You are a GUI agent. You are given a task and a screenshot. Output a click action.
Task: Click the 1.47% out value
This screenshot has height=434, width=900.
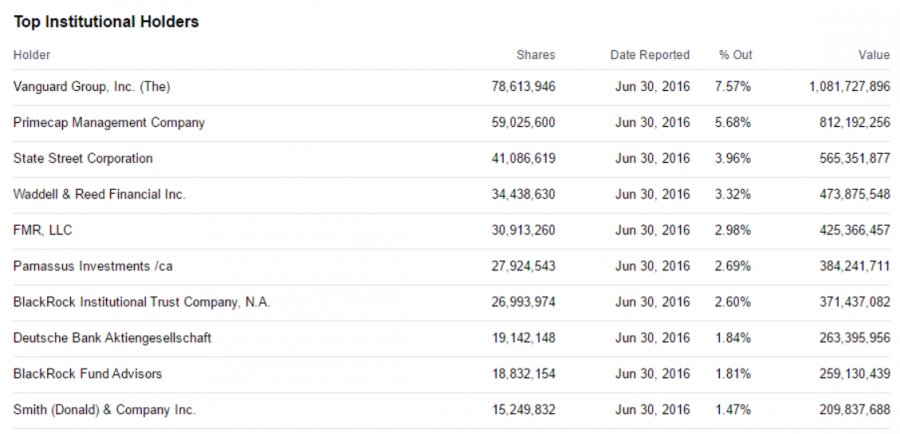733,410
